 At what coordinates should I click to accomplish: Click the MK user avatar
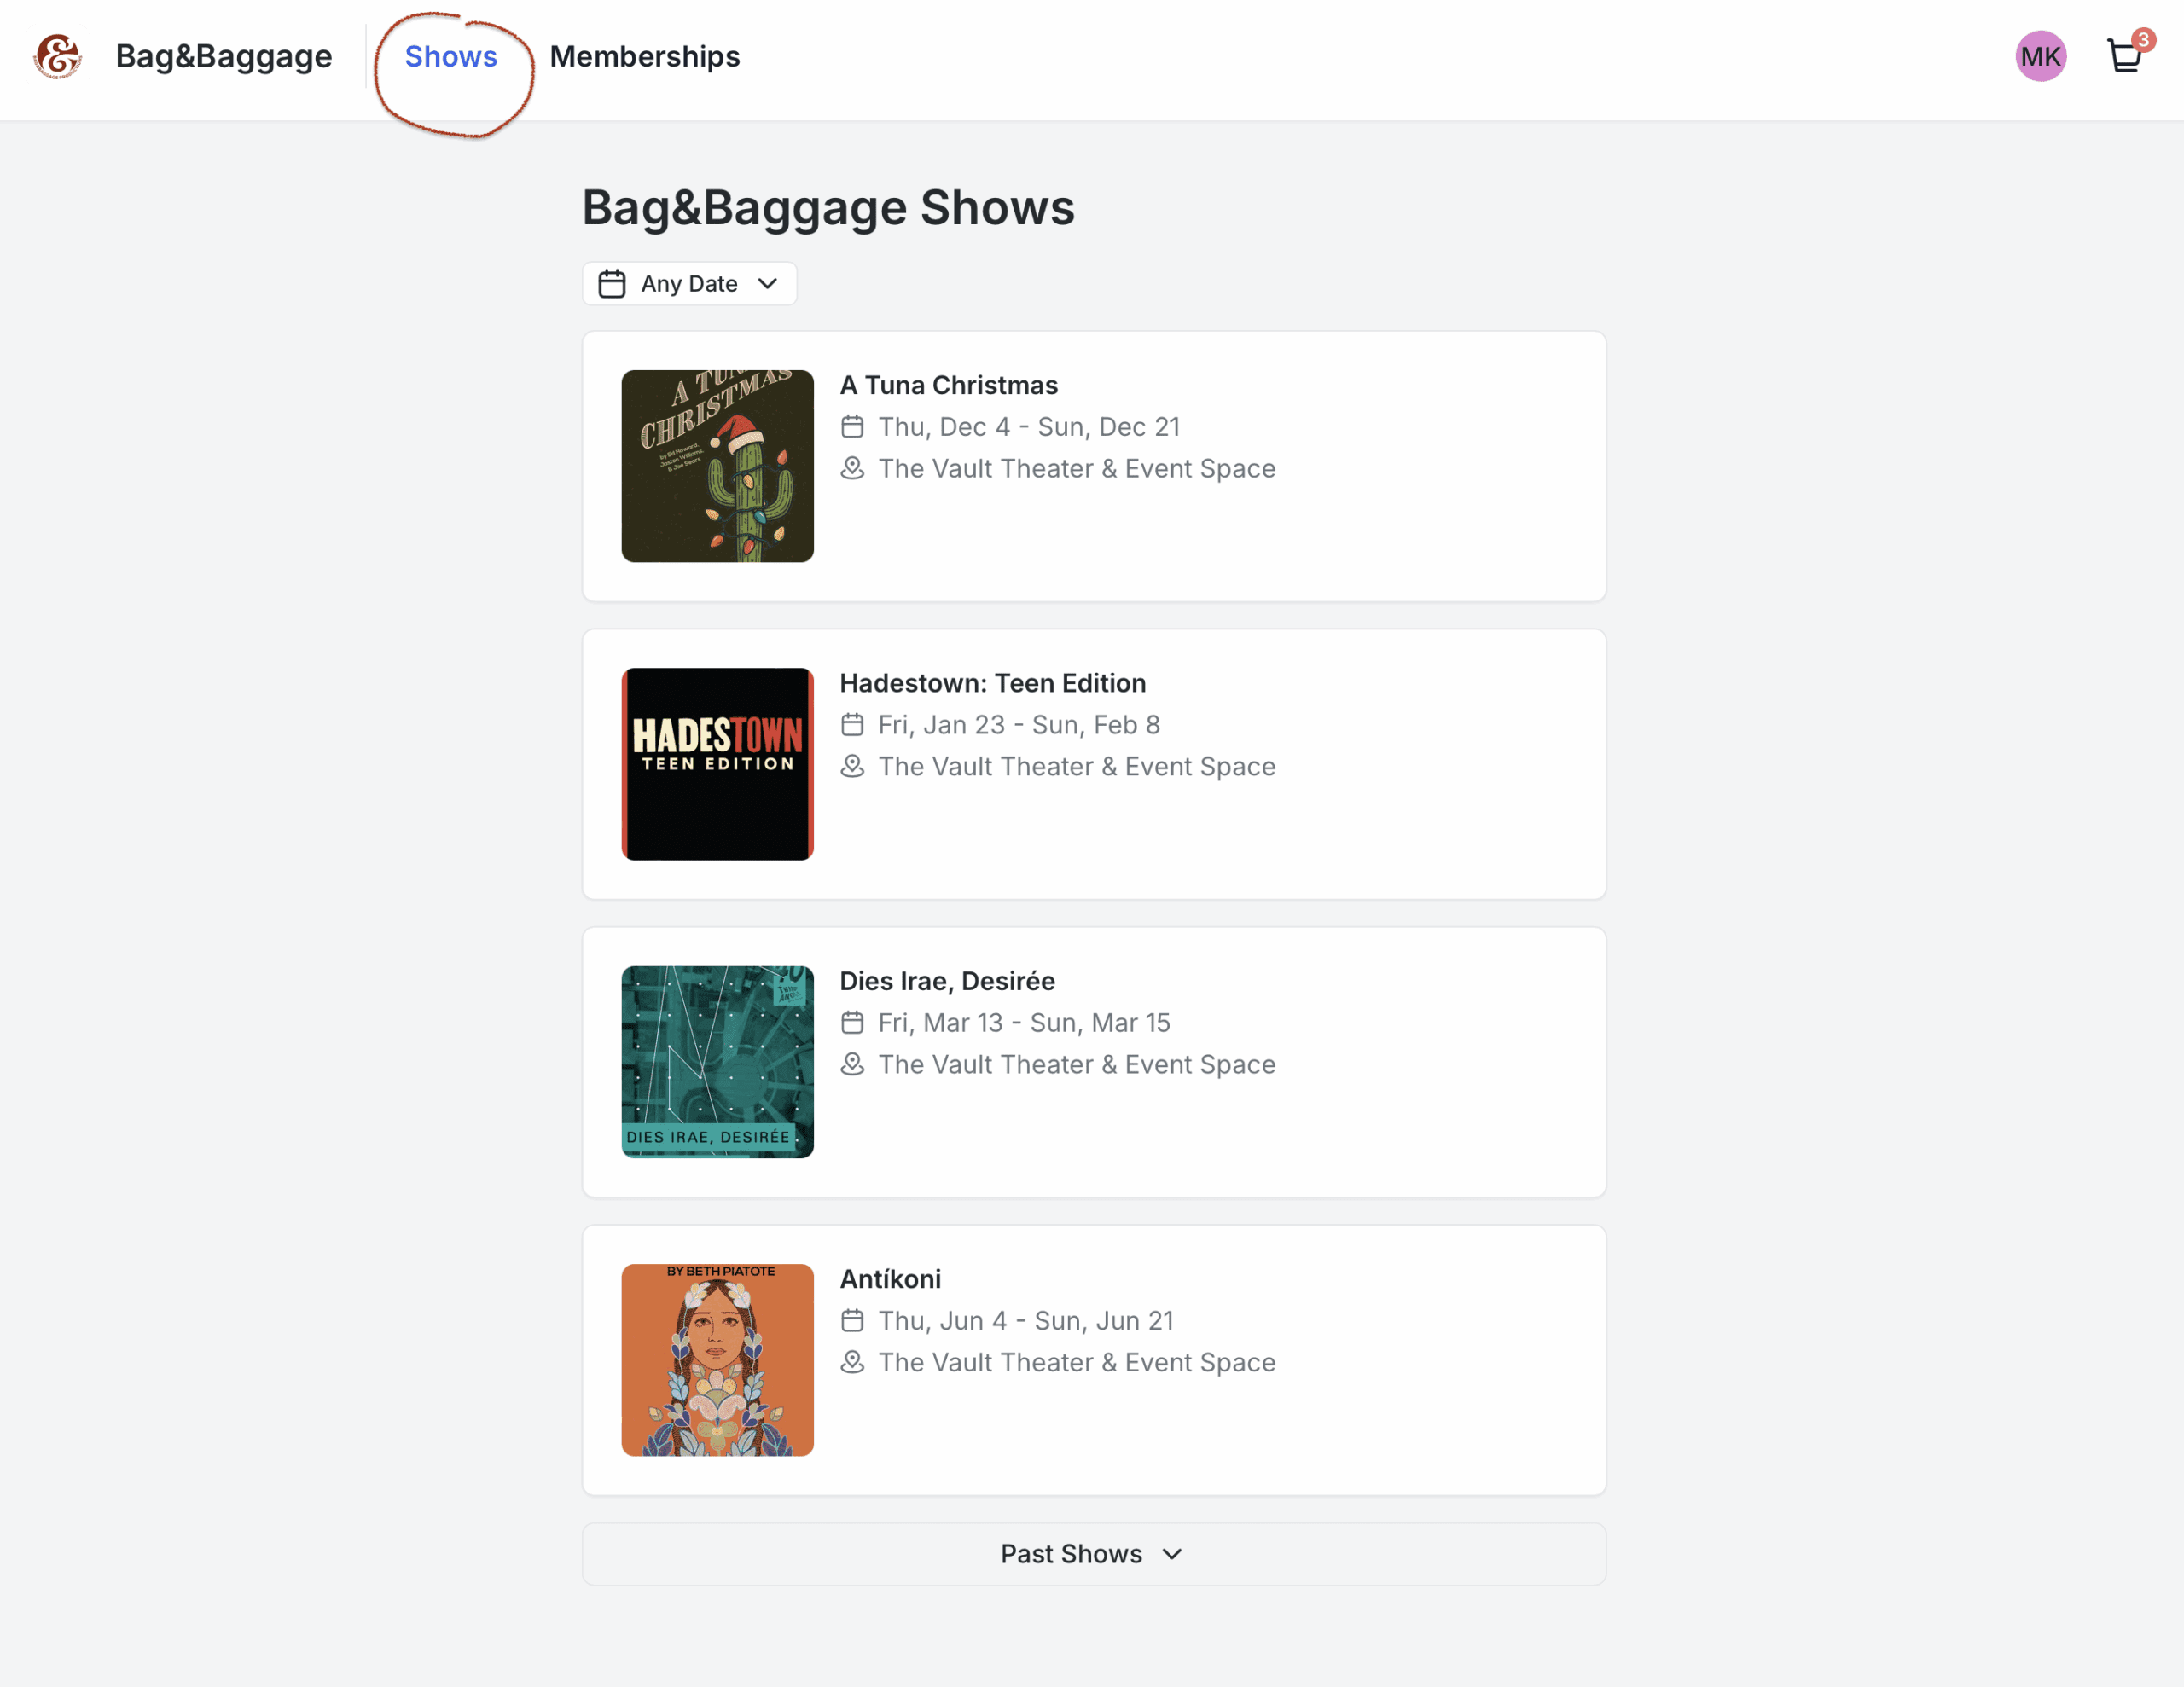coord(2040,57)
